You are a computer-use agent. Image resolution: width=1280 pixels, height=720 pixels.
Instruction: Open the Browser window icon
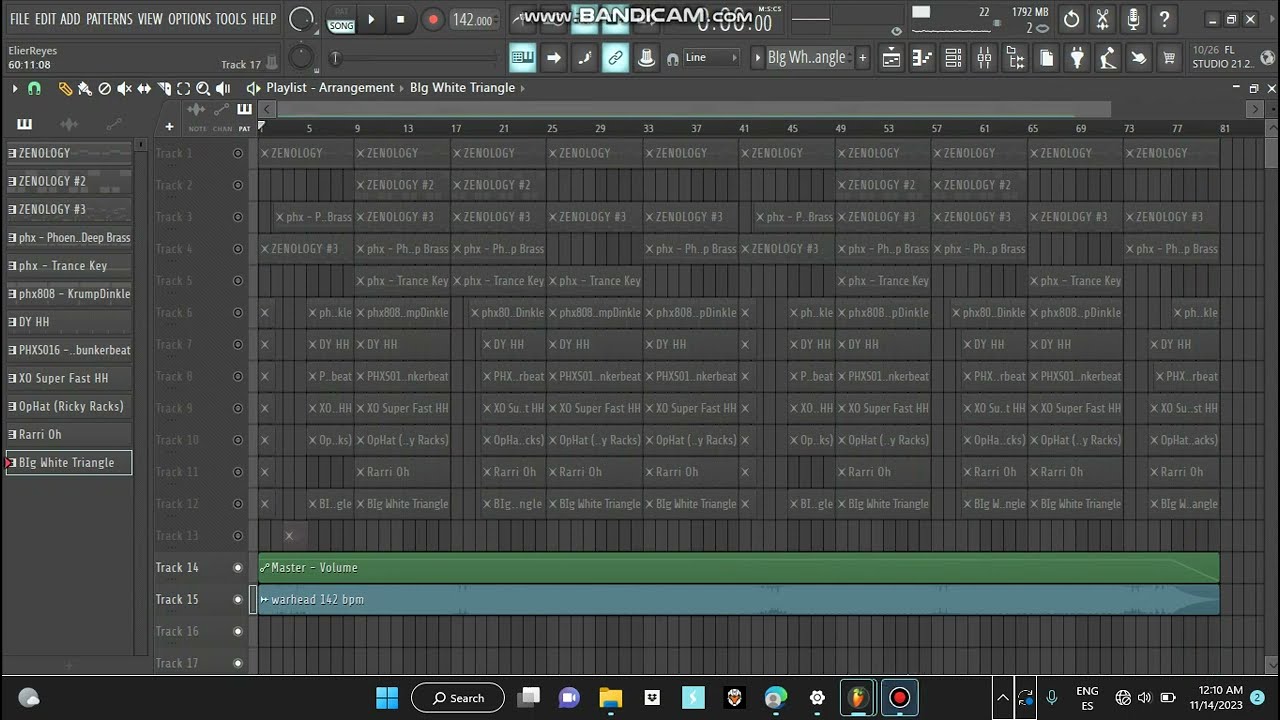(1015, 58)
